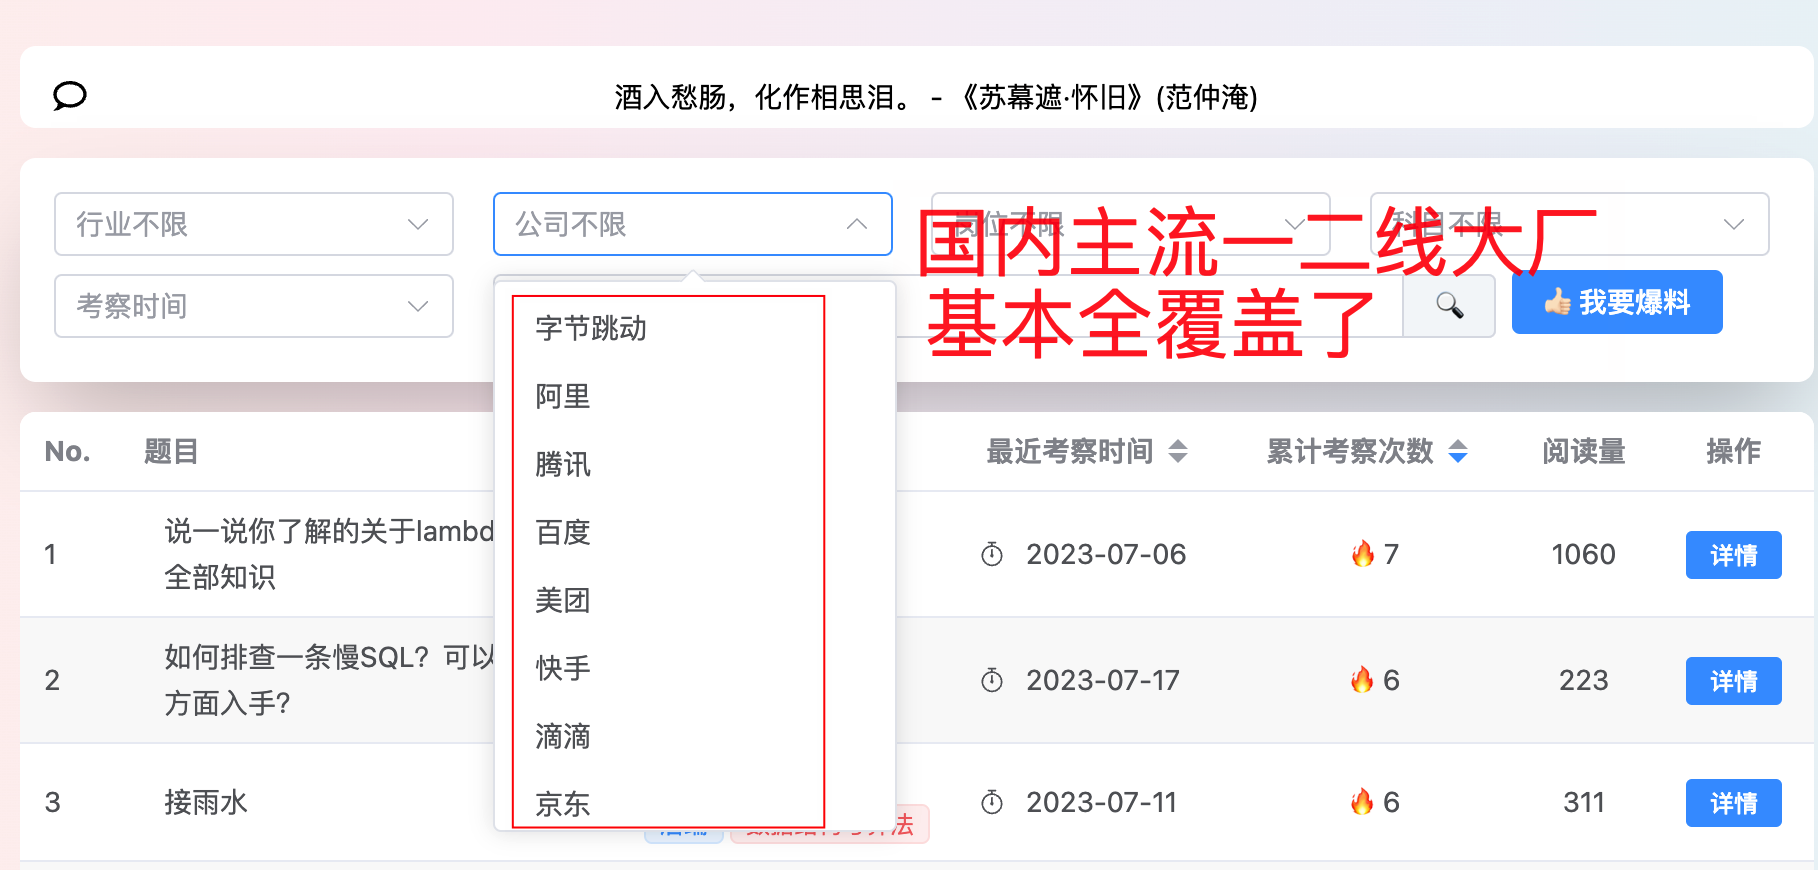This screenshot has width=1818, height=870.
Task: Click the clock icon beside 2023-07-11
Action: 992,802
